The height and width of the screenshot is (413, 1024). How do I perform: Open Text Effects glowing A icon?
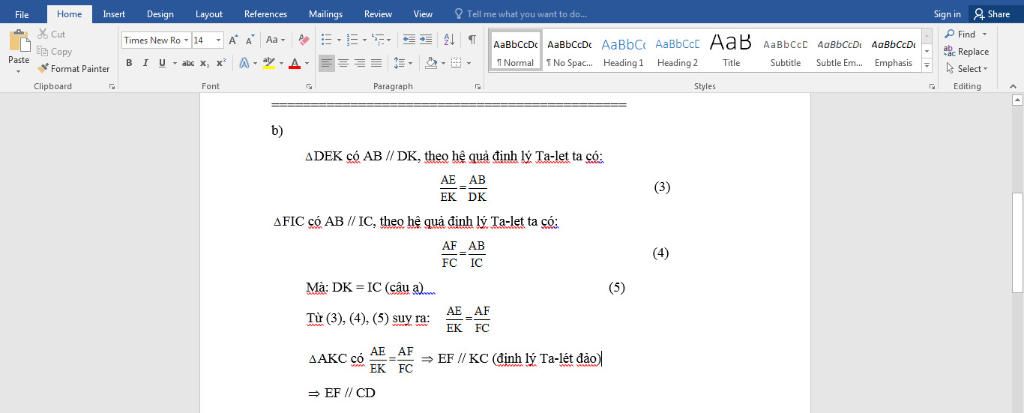[x=244, y=63]
